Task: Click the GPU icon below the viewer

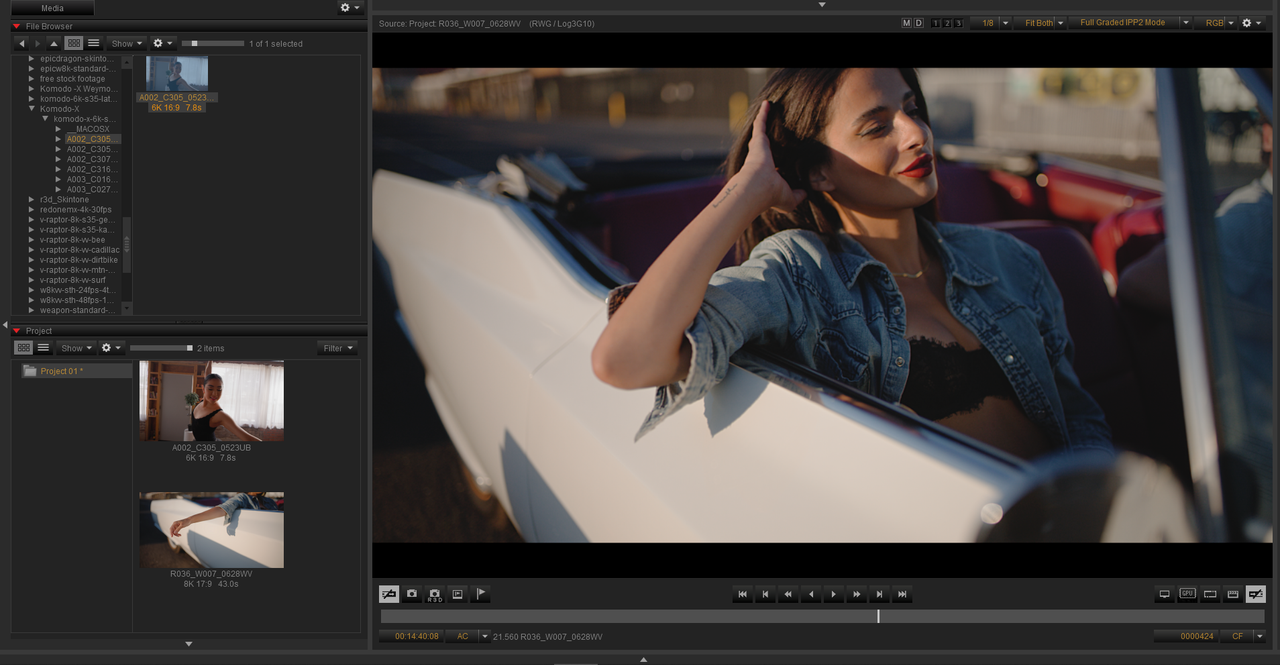Action: (x=1187, y=594)
